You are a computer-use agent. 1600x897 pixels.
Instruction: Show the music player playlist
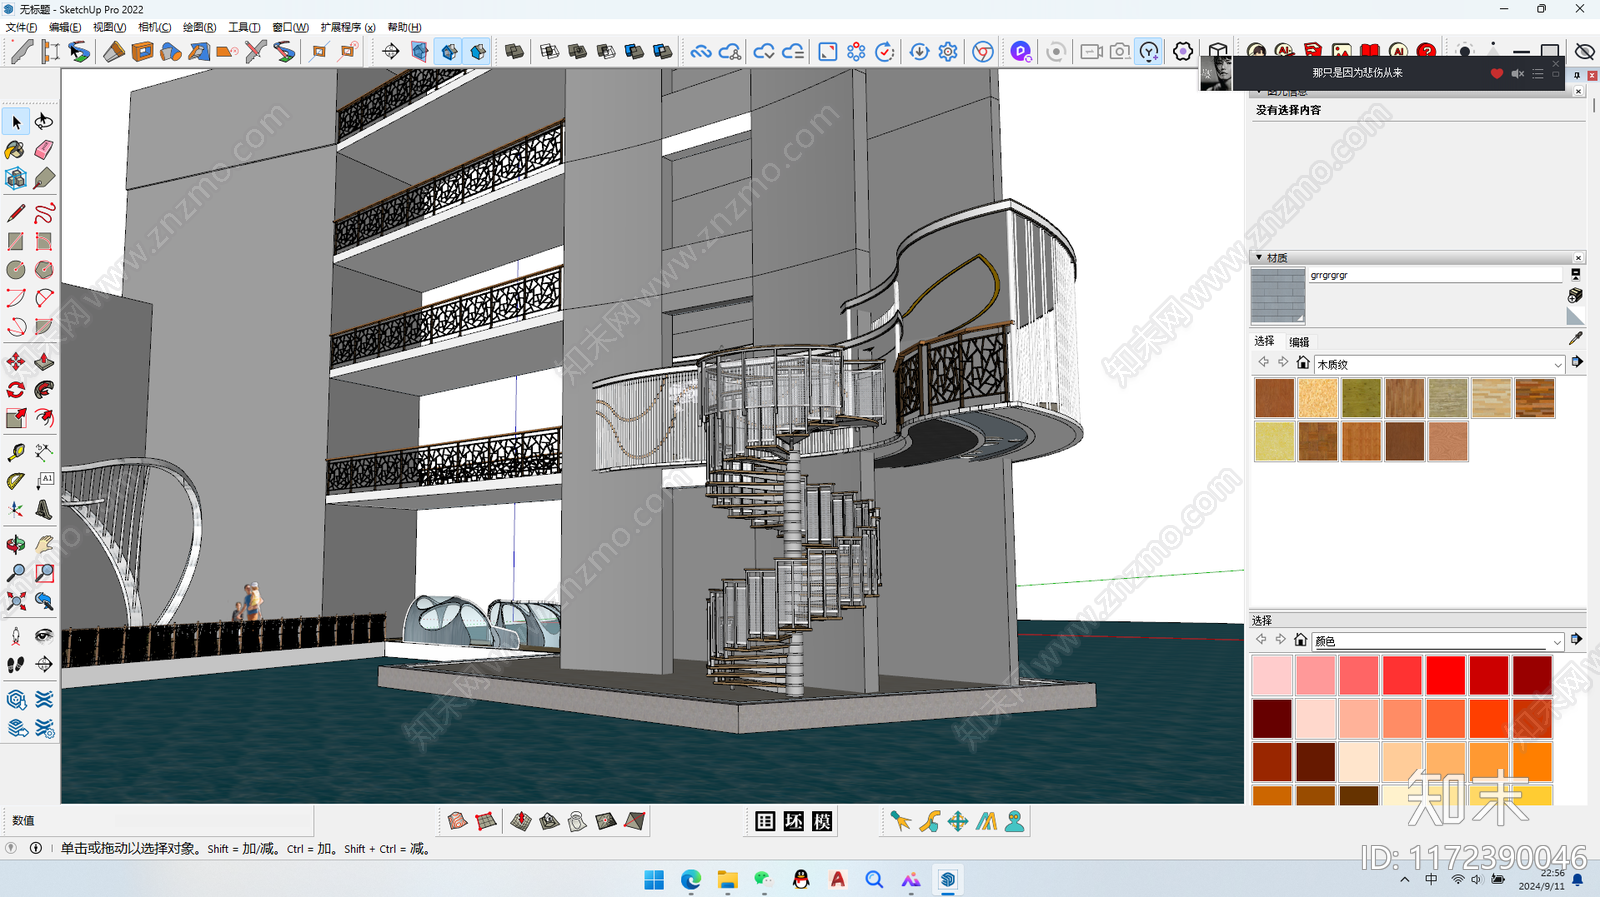(x=1538, y=73)
